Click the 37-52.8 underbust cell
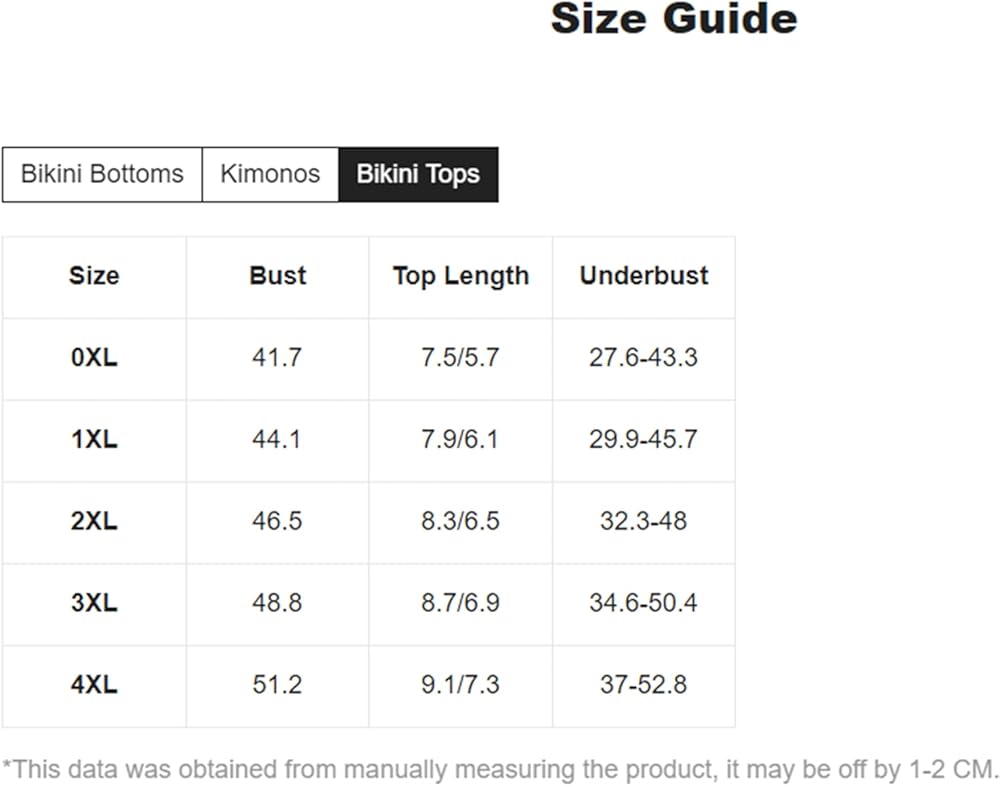1000x786 pixels. pyautogui.click(x=643, y=686)
